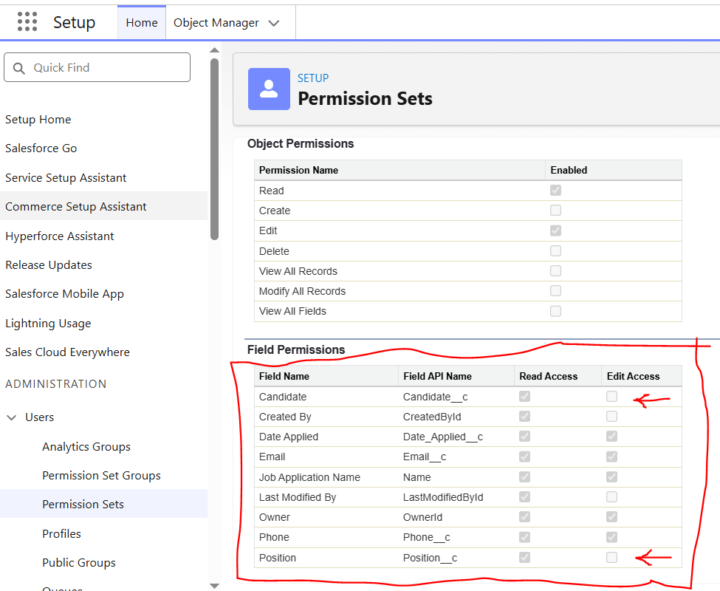Open Analytics Groups under Users
Image resolution: width=720 pixels, height=591 pixels.
tap(86, 446)
